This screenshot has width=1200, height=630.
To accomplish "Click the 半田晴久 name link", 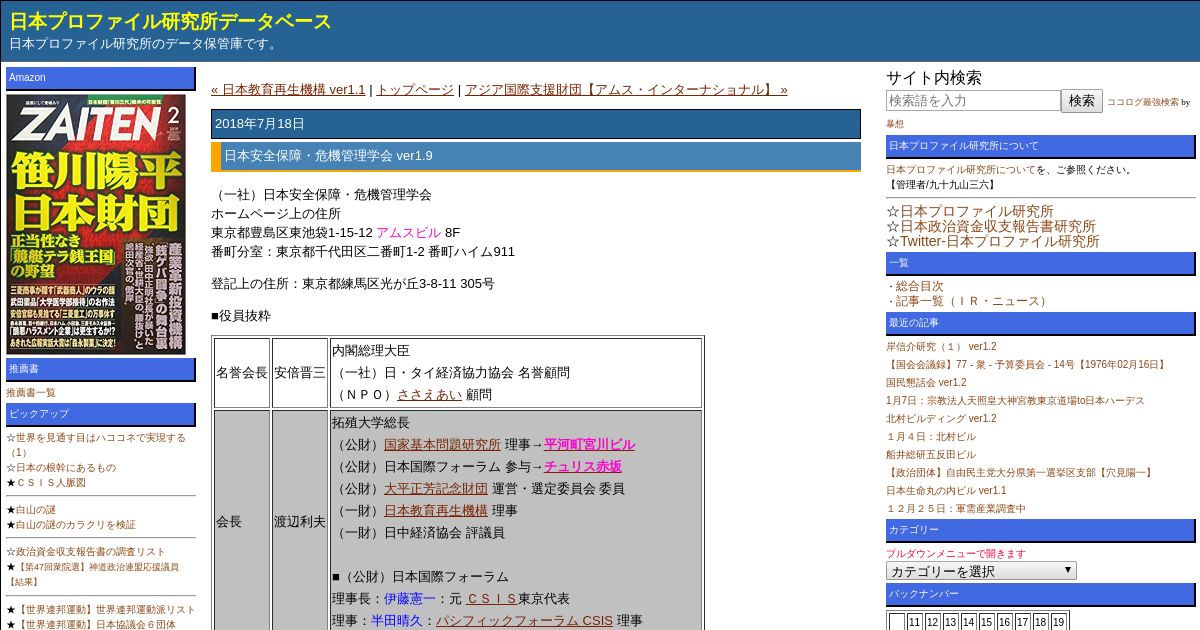I will point(397,620).
